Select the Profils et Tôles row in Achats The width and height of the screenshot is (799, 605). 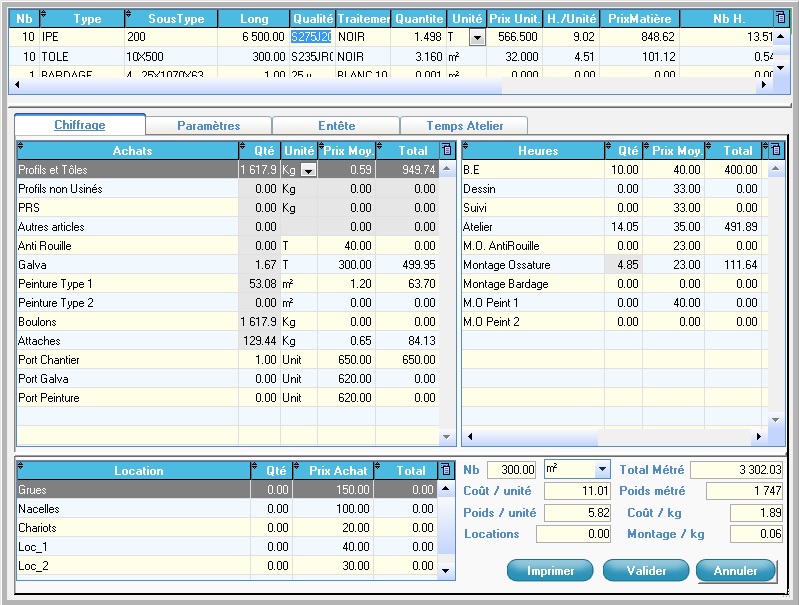coord(228,170)
